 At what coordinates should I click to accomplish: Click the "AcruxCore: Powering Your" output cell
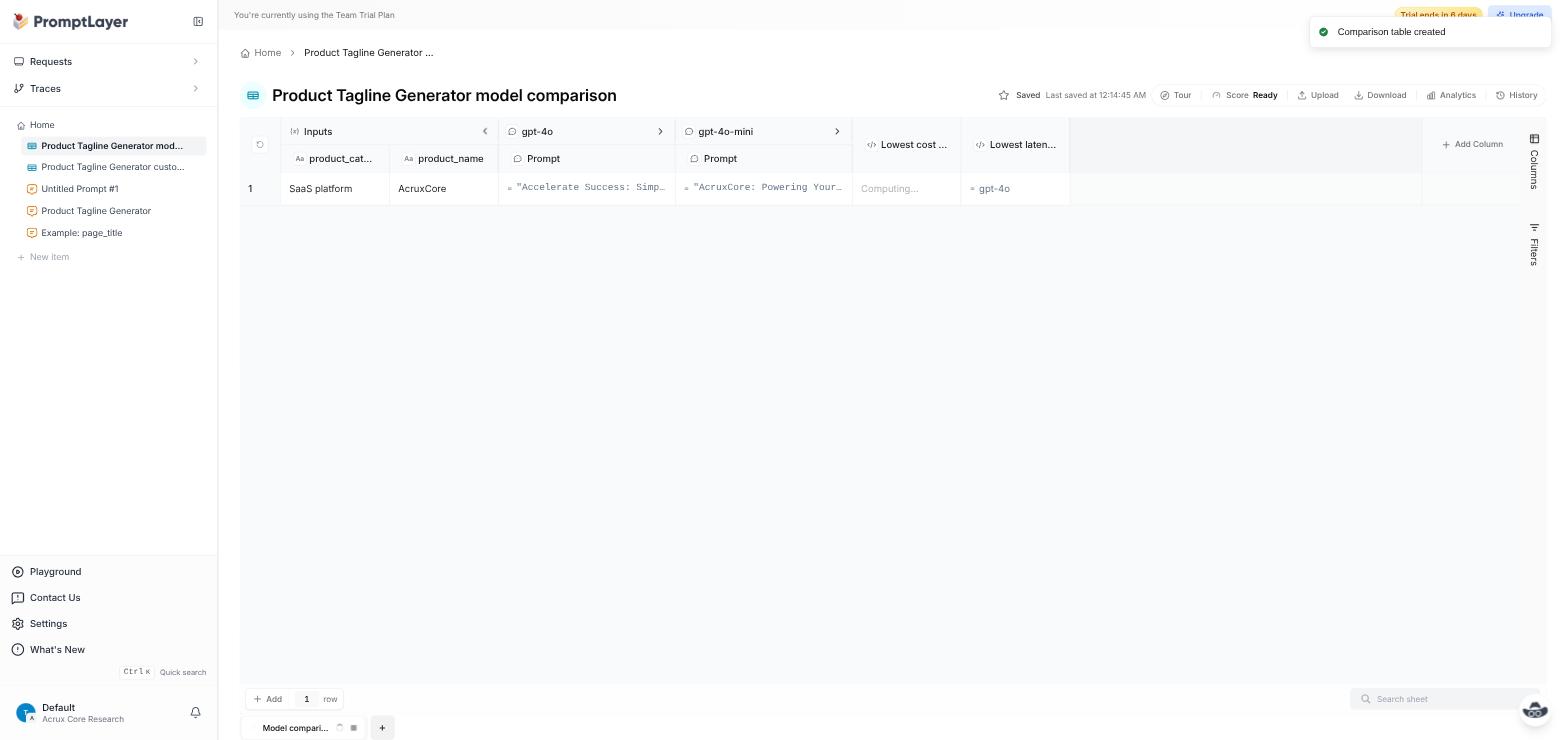(764, 189)
